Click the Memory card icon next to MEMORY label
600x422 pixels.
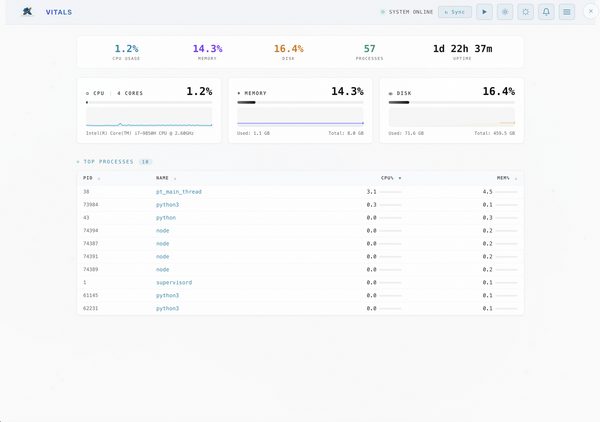click(x=239, y=93)
